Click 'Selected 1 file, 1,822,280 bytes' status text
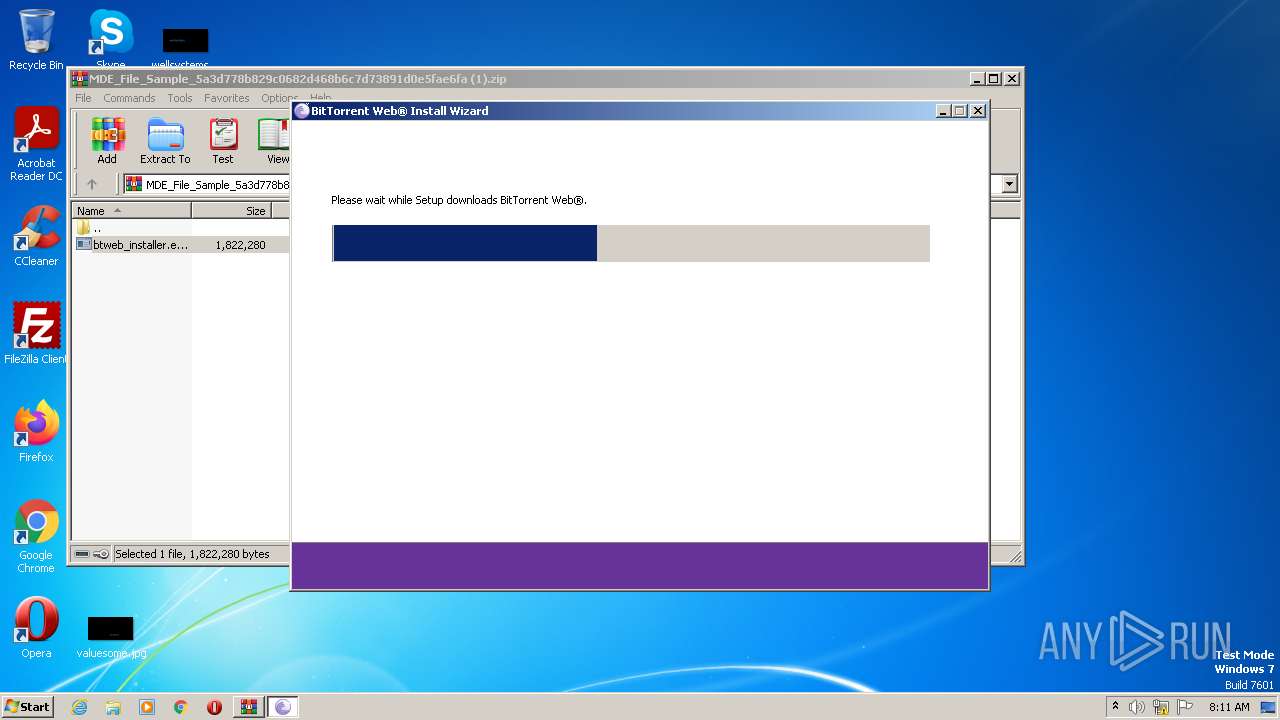The image size is (1280, 720). 192,554
